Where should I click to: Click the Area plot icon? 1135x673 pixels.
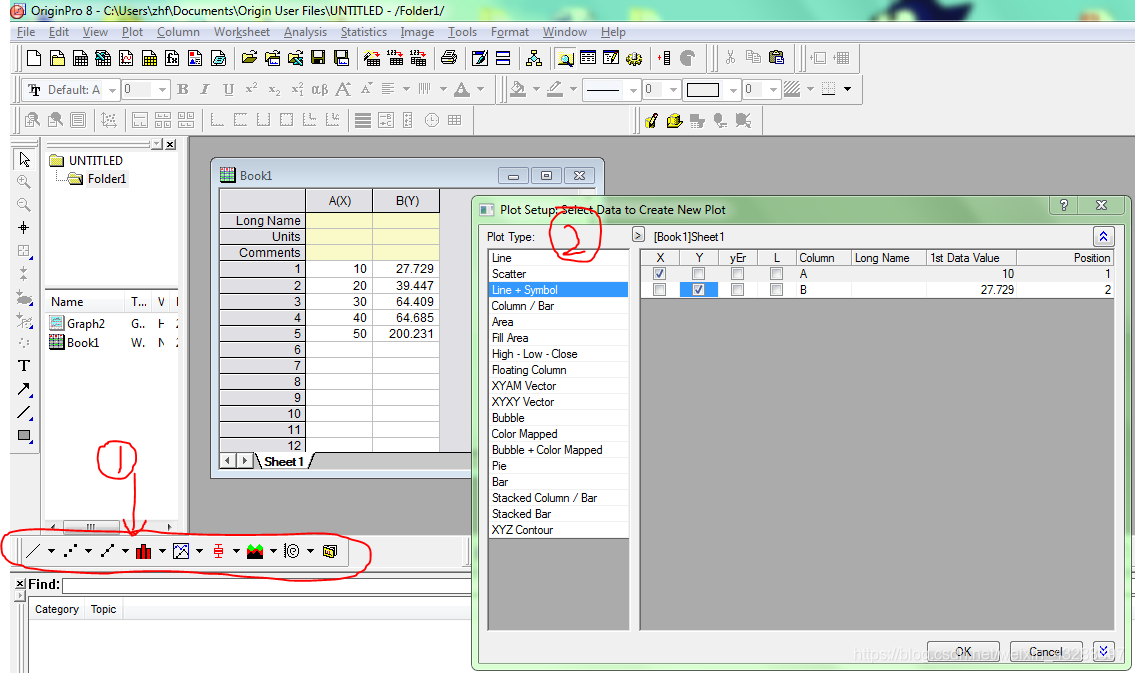tap(255, 551)
